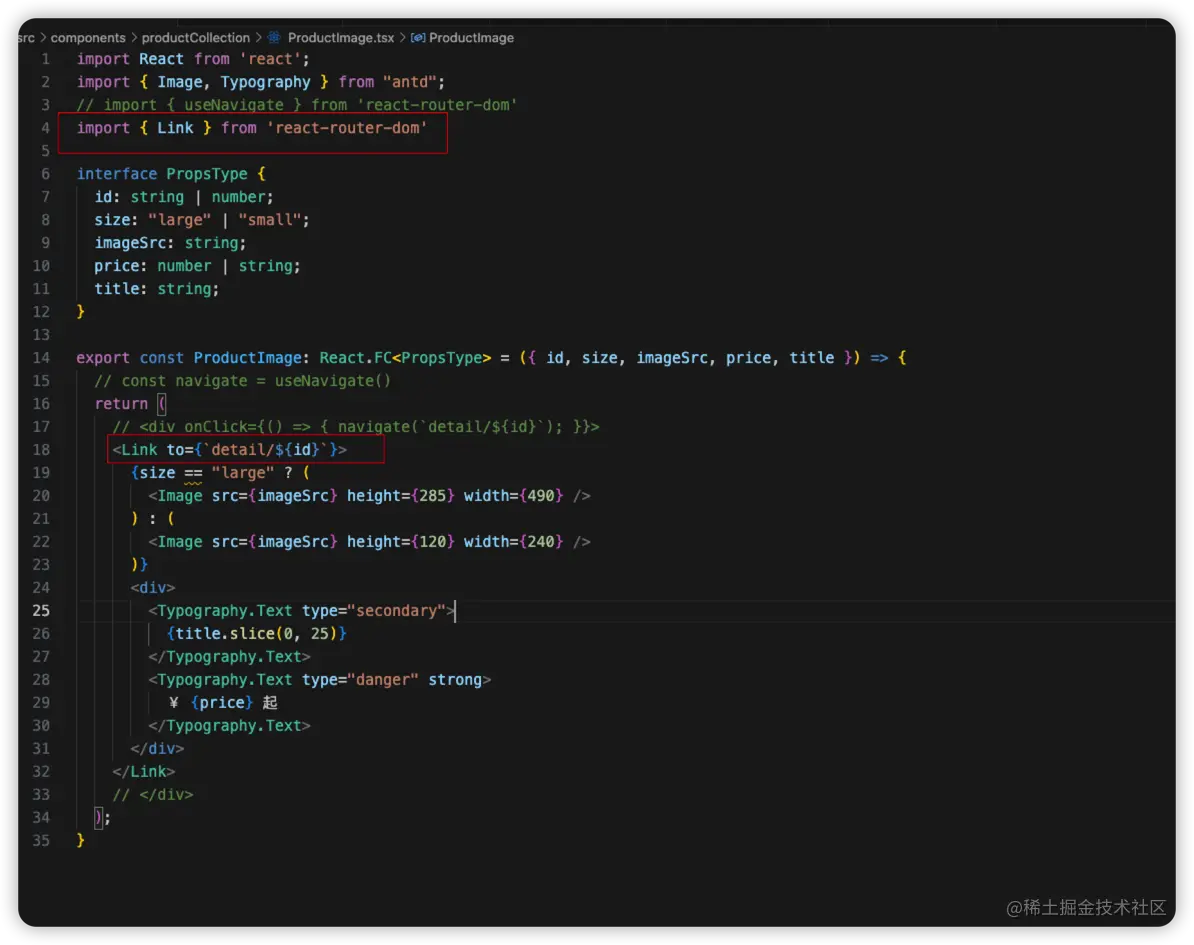
Task: Click the React file icon in breadcrumb
Action: click(x=274, y=37)
